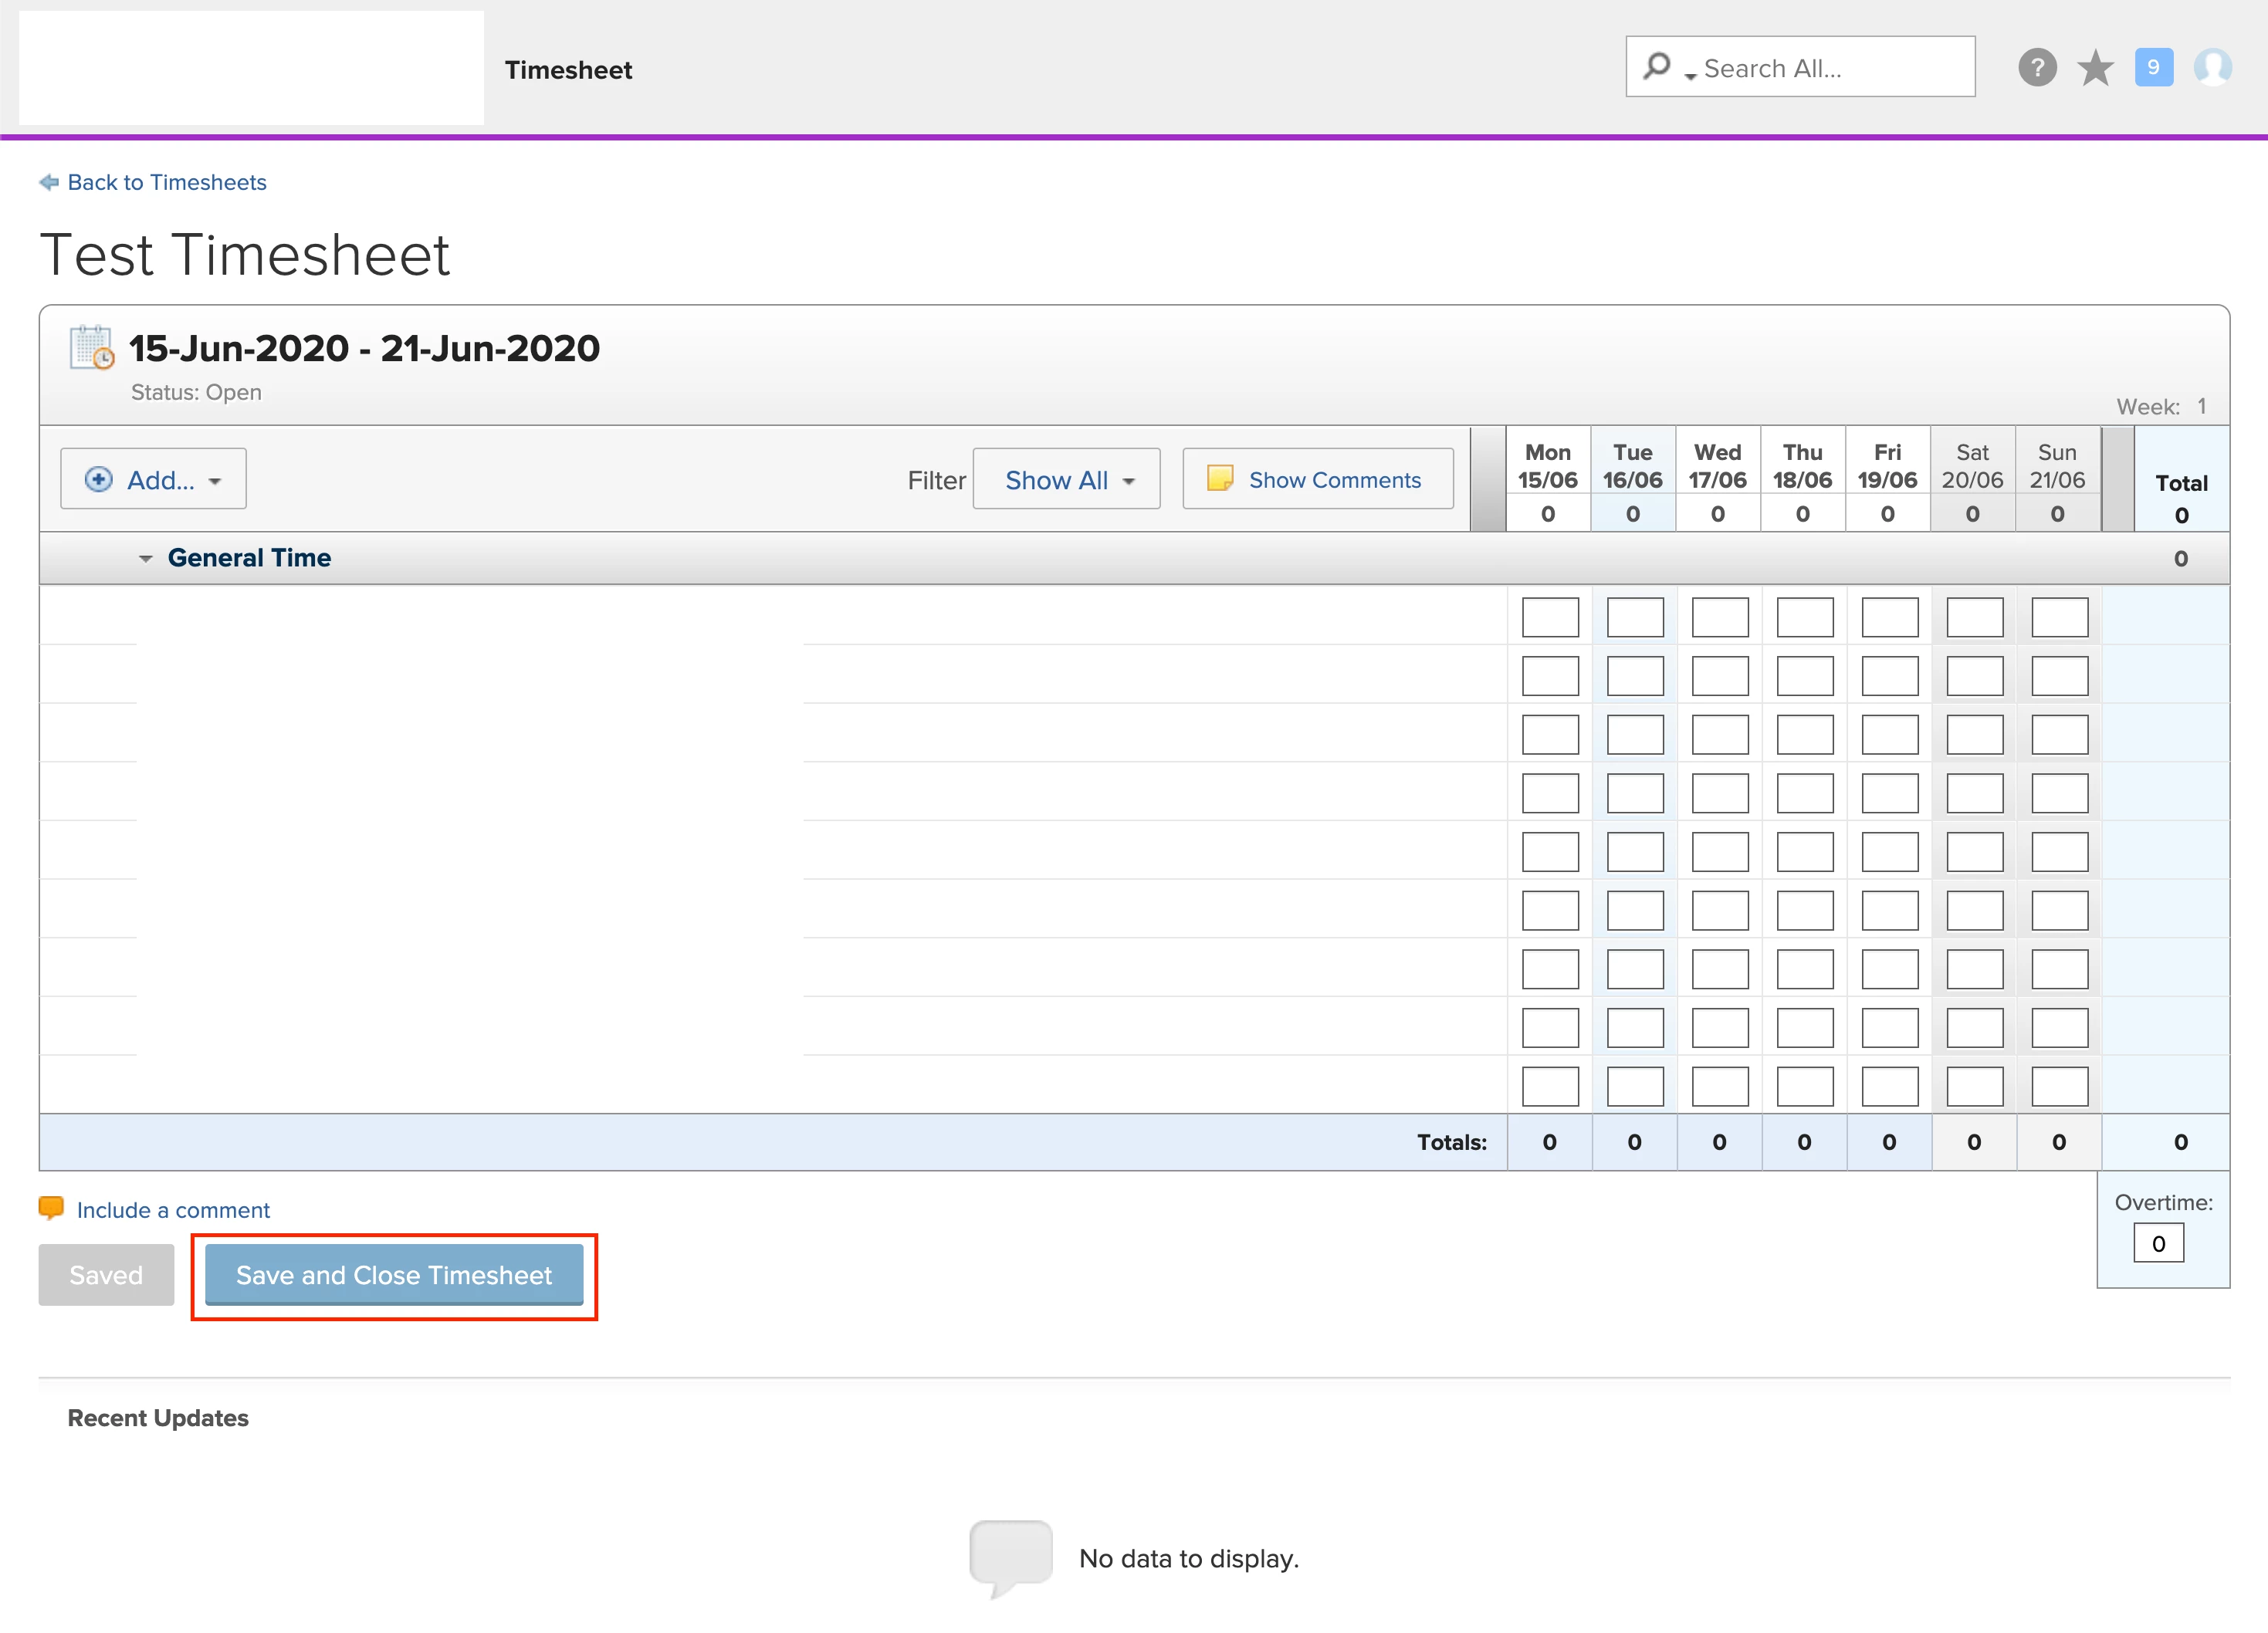Click the Overtime input field
The height and width of the screenshot is (1633, 2268).
click(x=2158, y=1244)
